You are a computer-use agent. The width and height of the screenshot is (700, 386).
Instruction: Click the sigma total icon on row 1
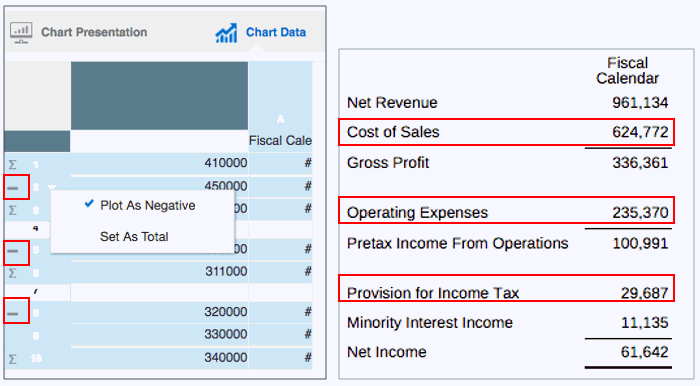(x=12, y=165)
